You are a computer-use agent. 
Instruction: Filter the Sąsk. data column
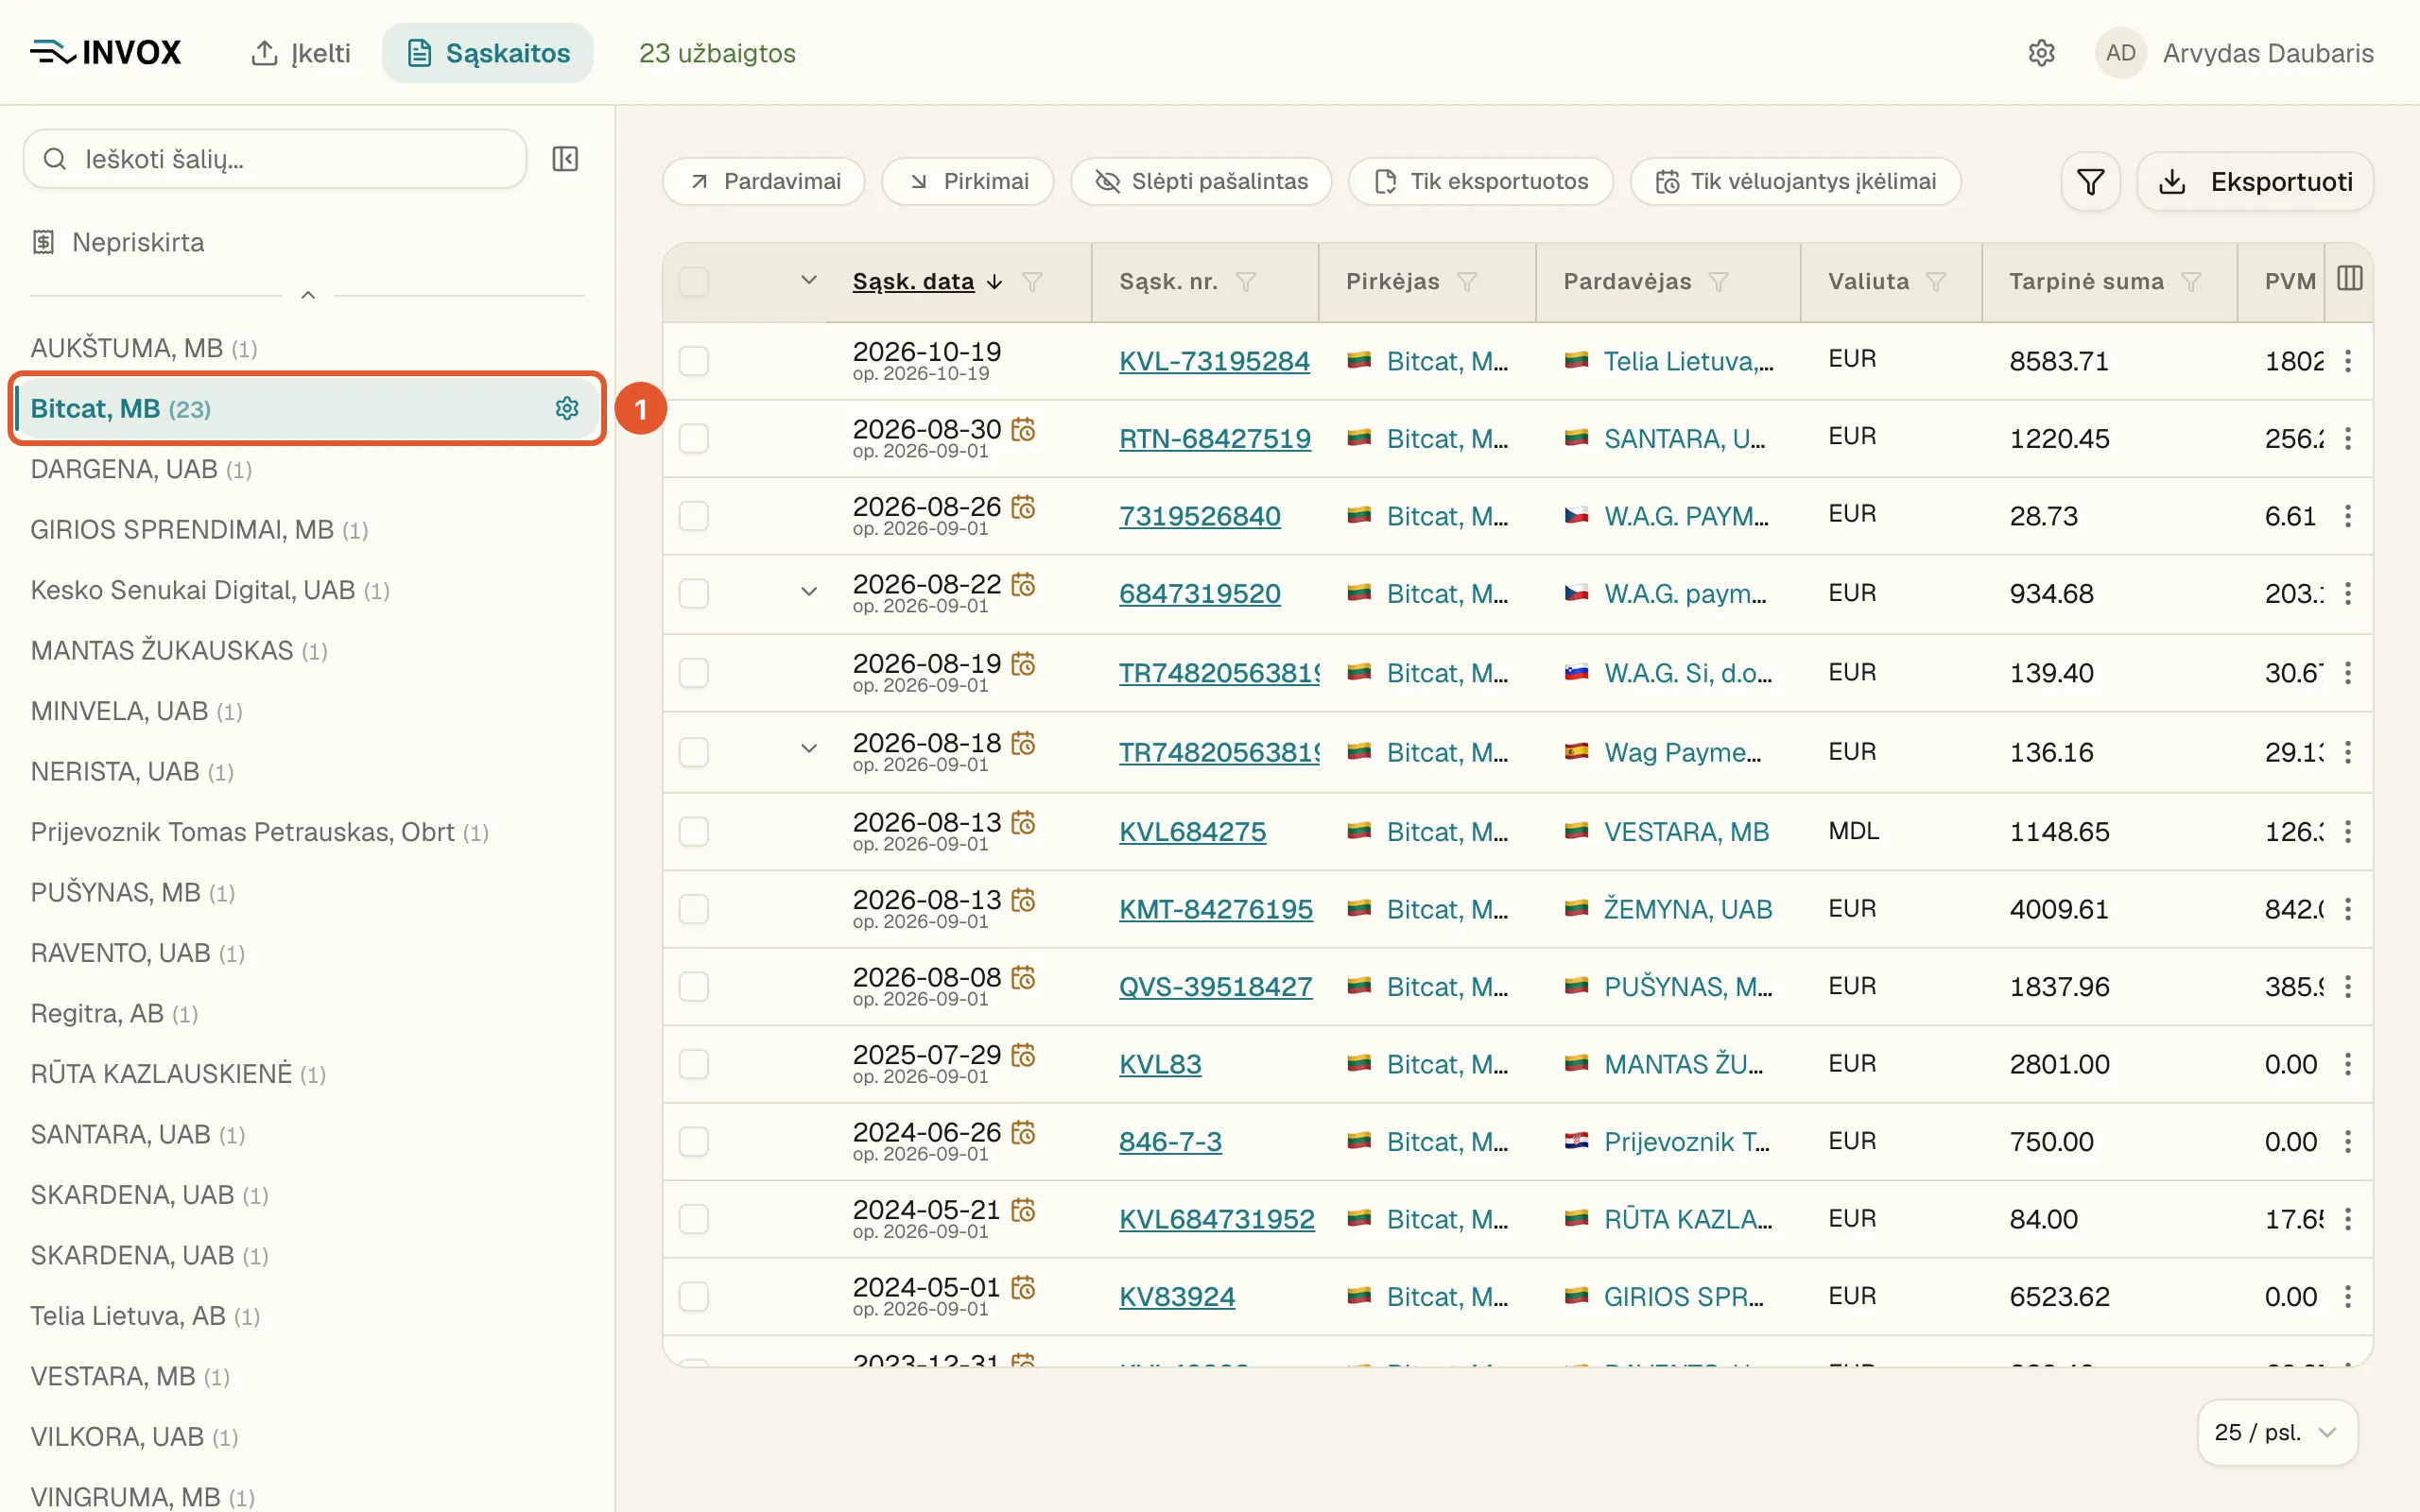(1032, 282)
